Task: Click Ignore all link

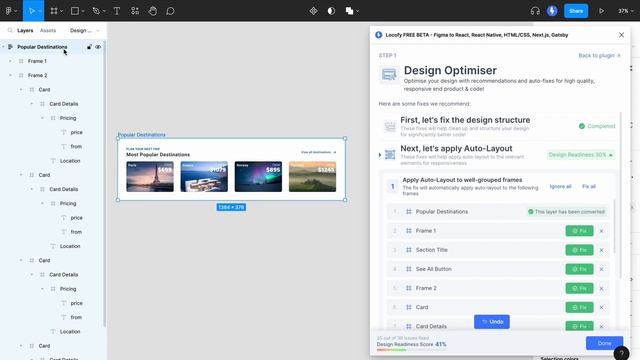Action: [x=560, y=187]
